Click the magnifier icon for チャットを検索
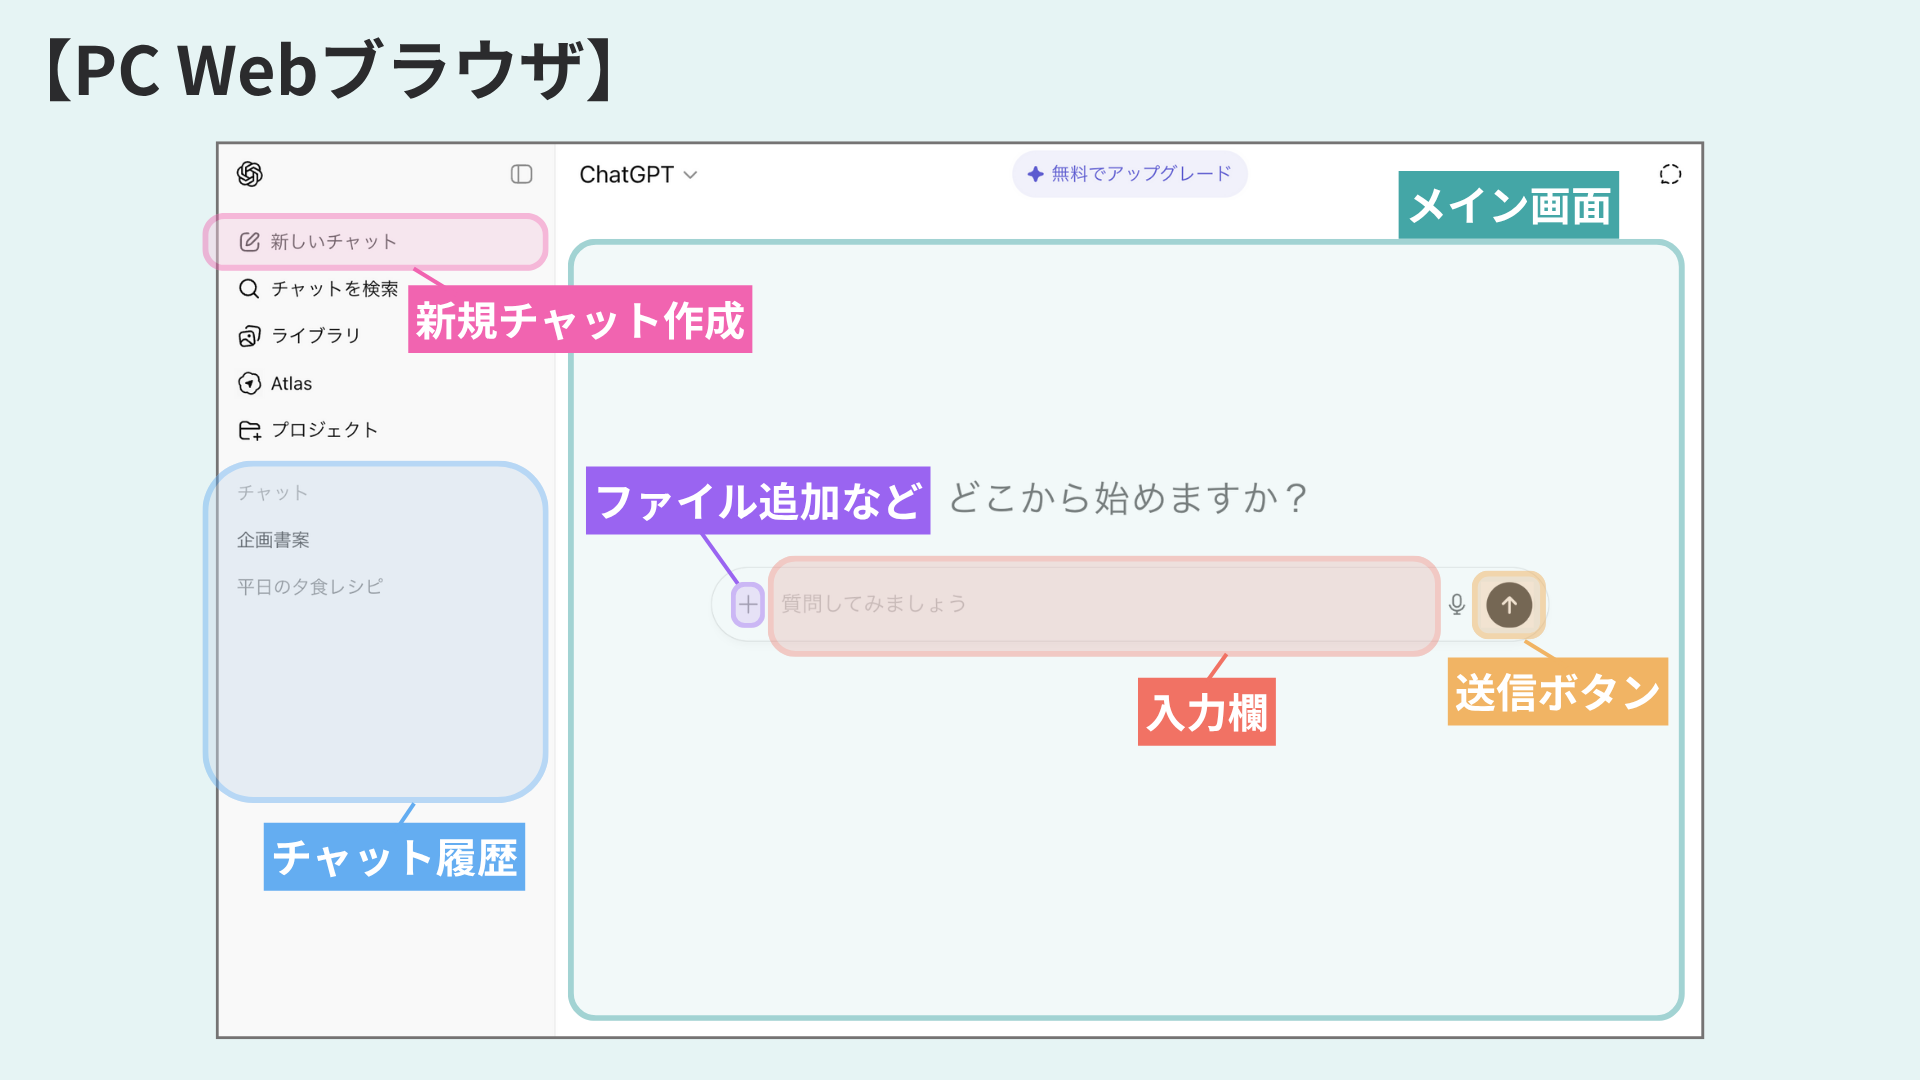Viewport: 1920px width, 1080px height. pos(249,289)
